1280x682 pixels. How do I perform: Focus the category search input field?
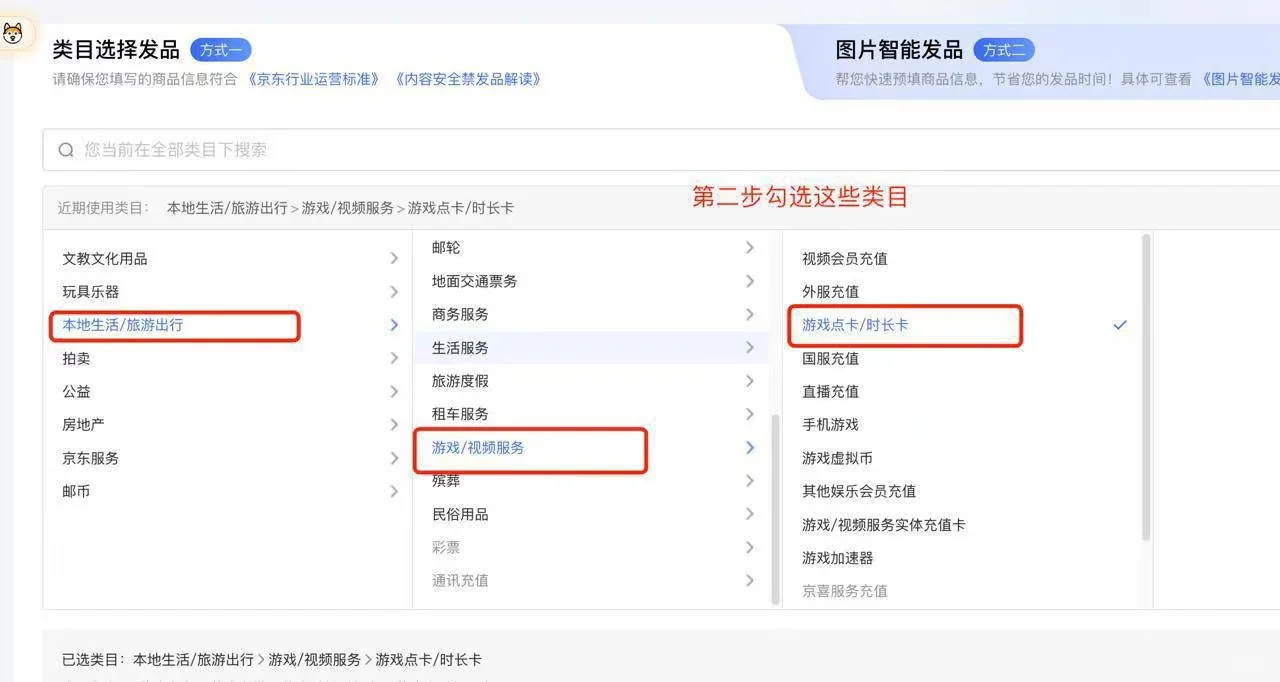661,150
